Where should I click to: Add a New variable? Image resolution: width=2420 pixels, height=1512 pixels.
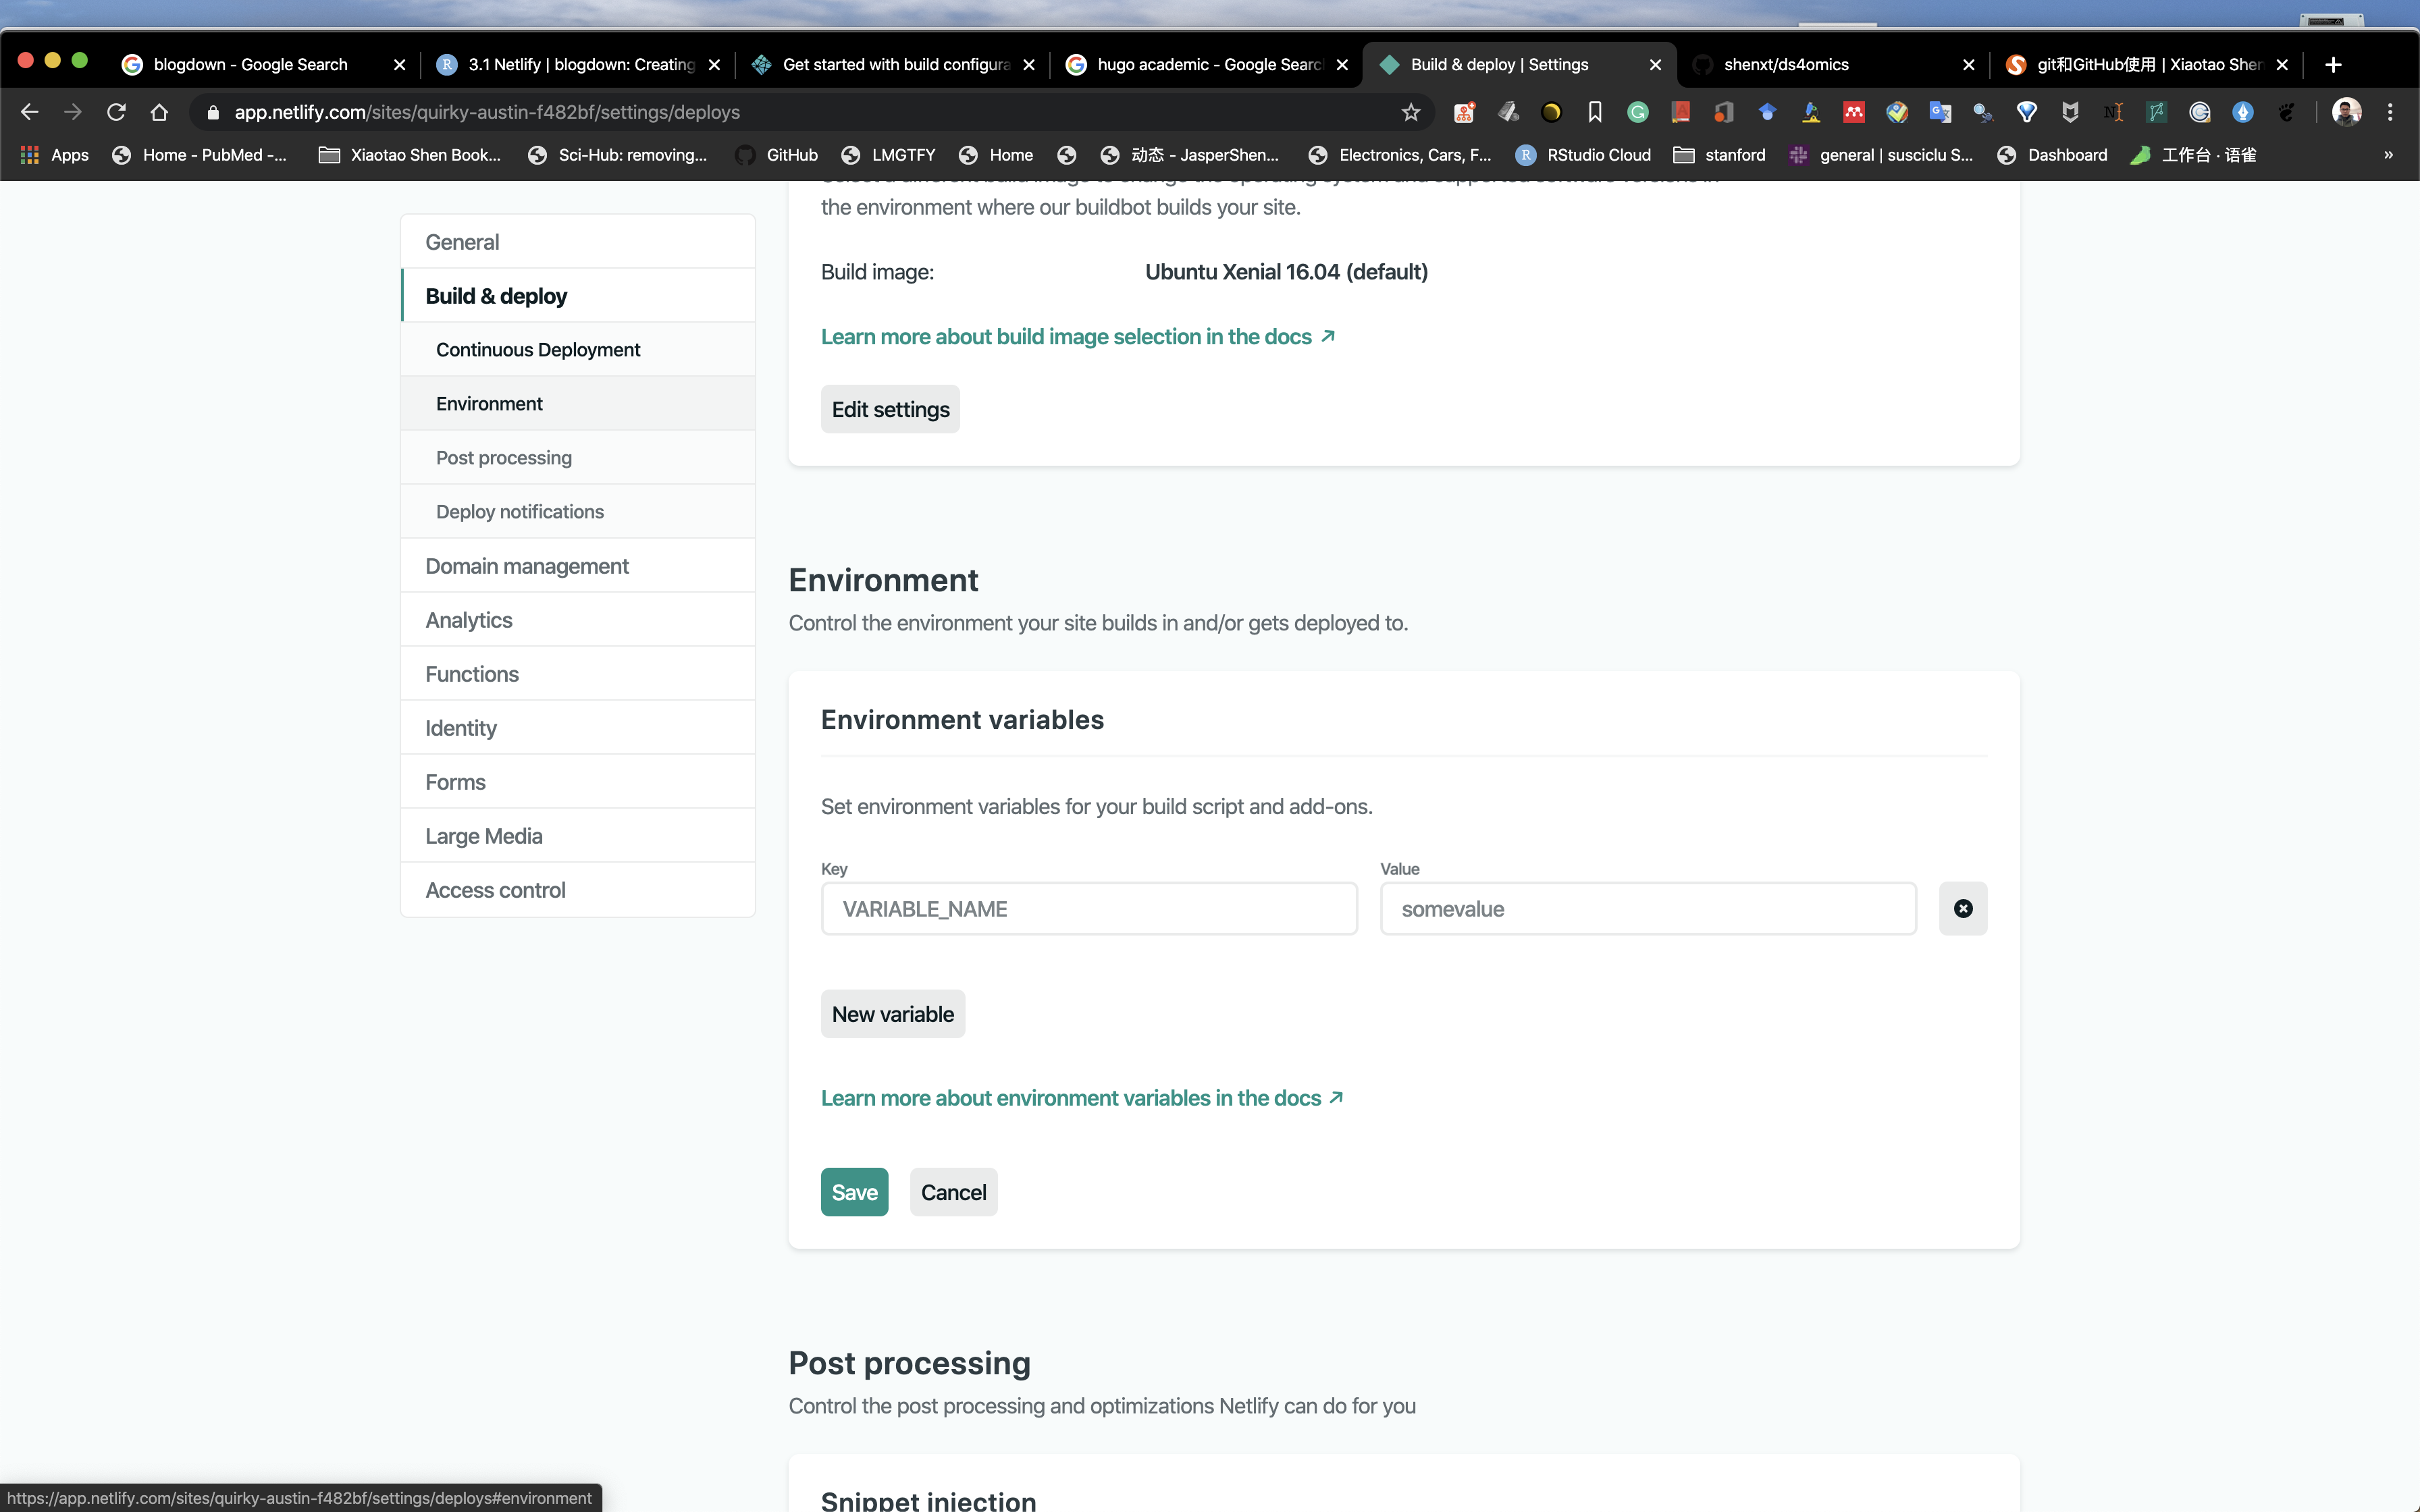point(892,1013)
